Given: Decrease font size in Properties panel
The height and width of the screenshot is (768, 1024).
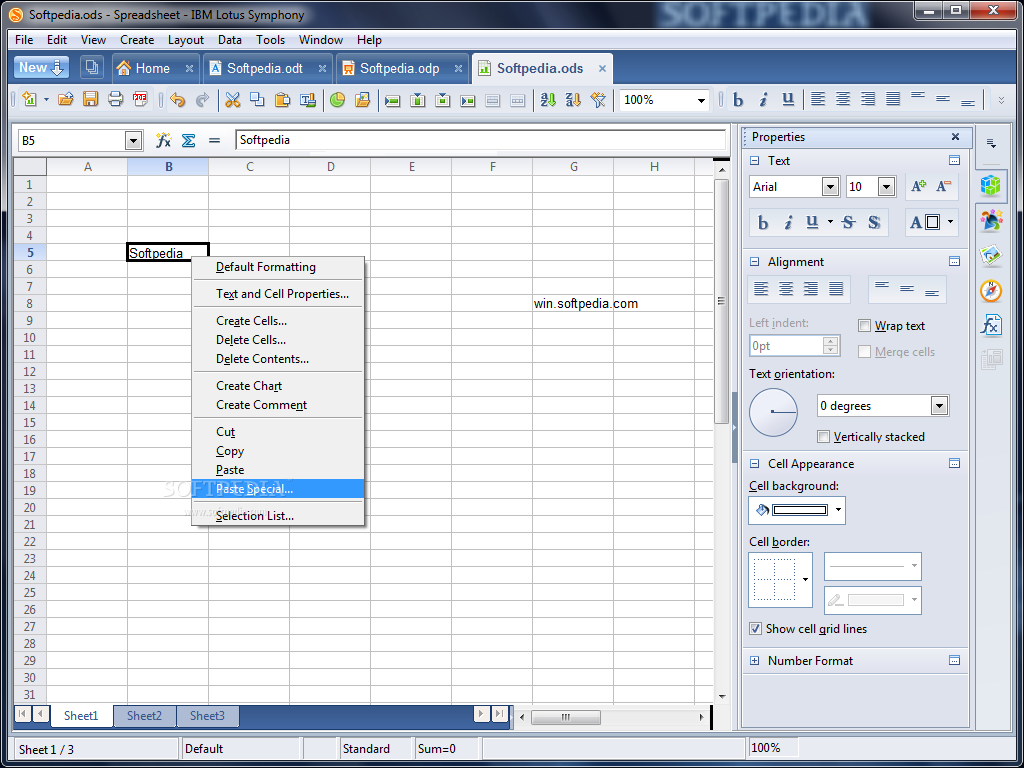Looking at the screenshot, I should (944, 187).
